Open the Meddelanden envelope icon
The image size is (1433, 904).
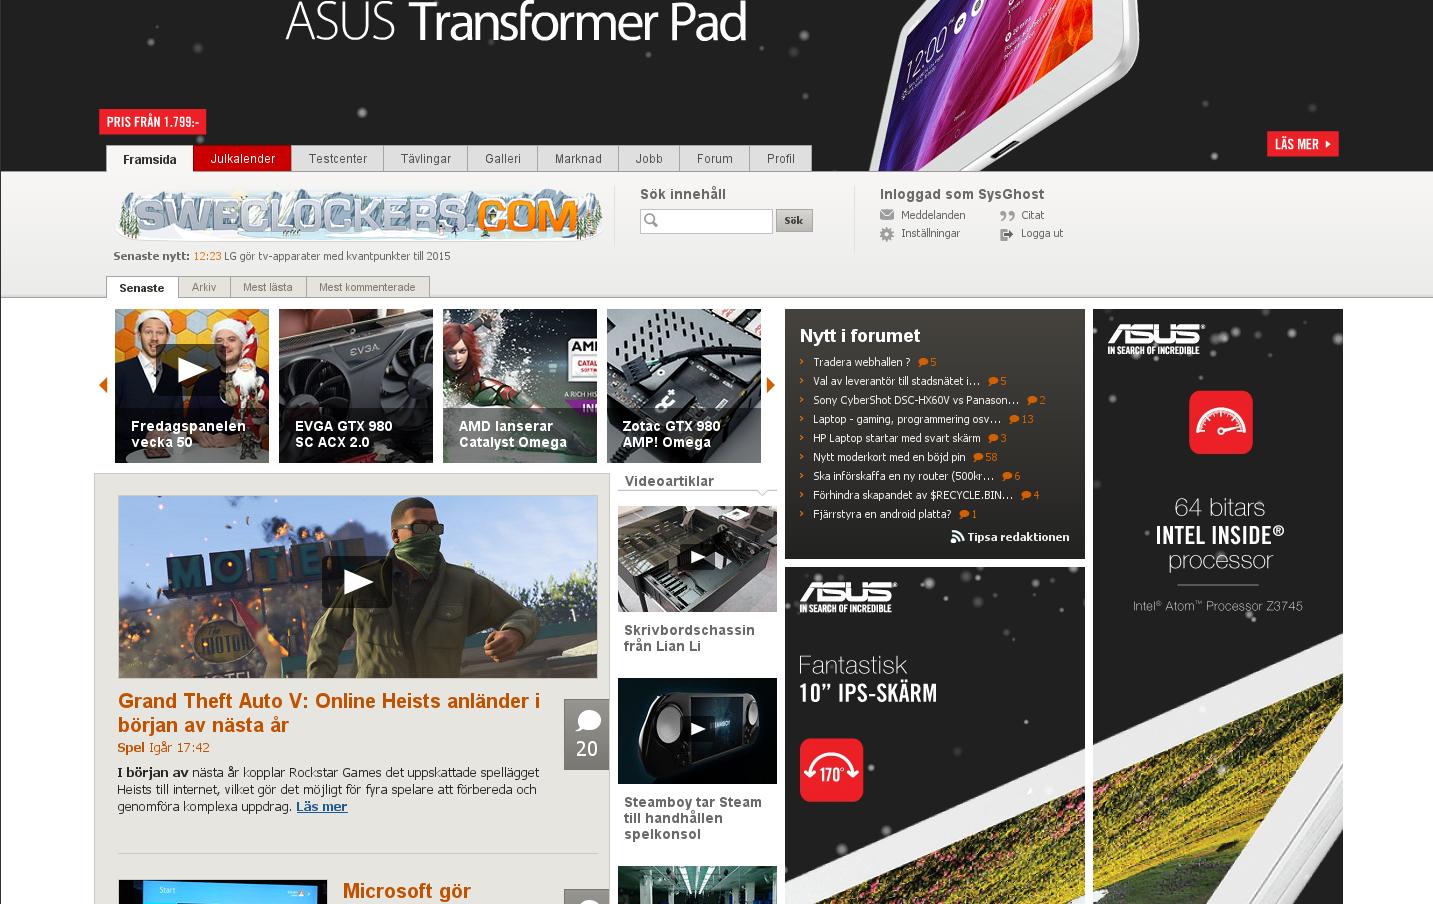(887, 215)
